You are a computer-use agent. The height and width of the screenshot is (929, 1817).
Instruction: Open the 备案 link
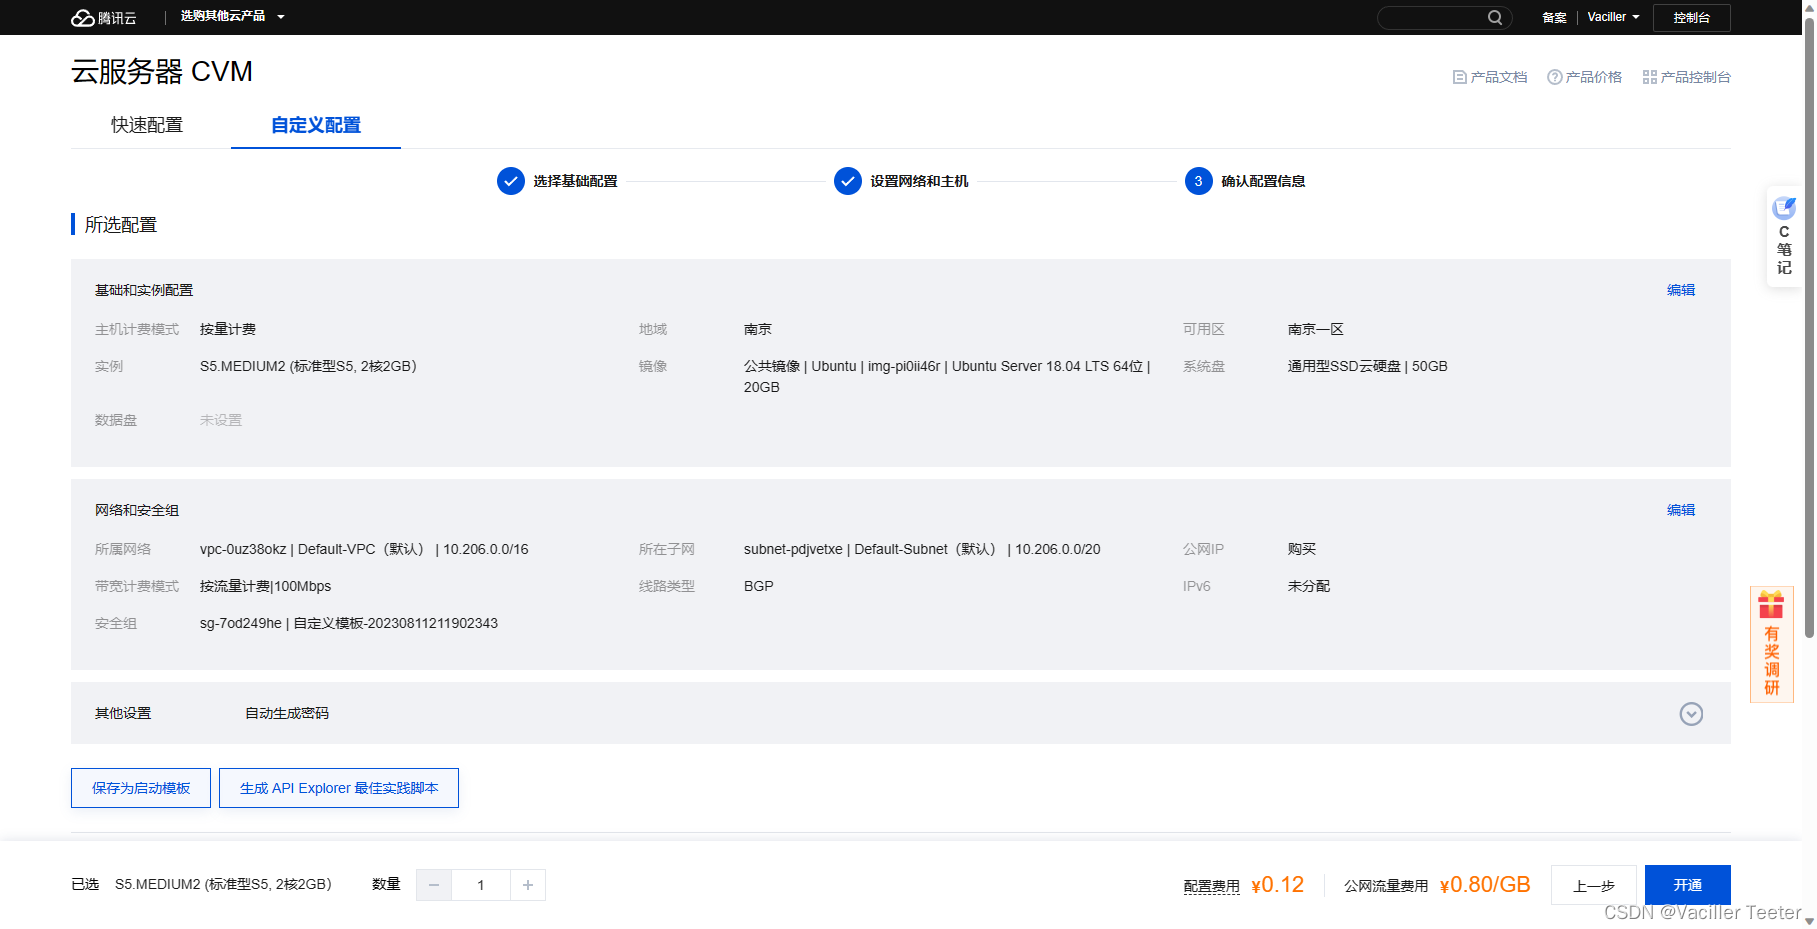pos(1553,18)
